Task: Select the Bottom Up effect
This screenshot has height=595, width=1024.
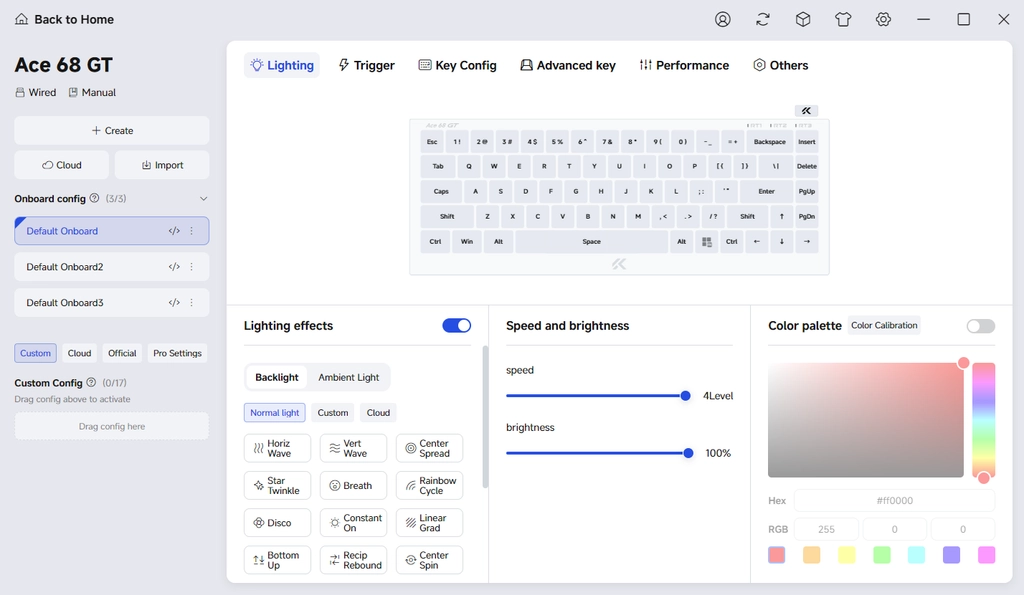Action: pyautogui.click(x=278, y=560)
